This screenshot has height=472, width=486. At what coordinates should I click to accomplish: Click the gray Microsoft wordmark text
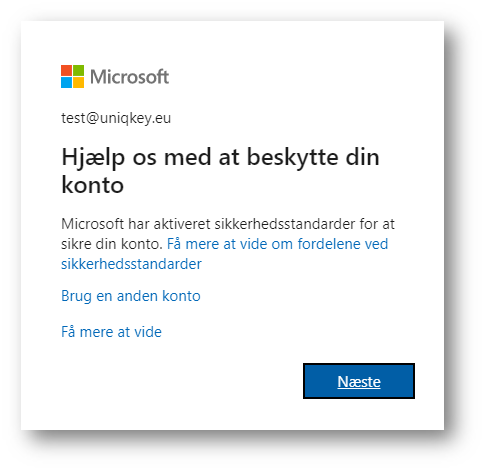130,77
